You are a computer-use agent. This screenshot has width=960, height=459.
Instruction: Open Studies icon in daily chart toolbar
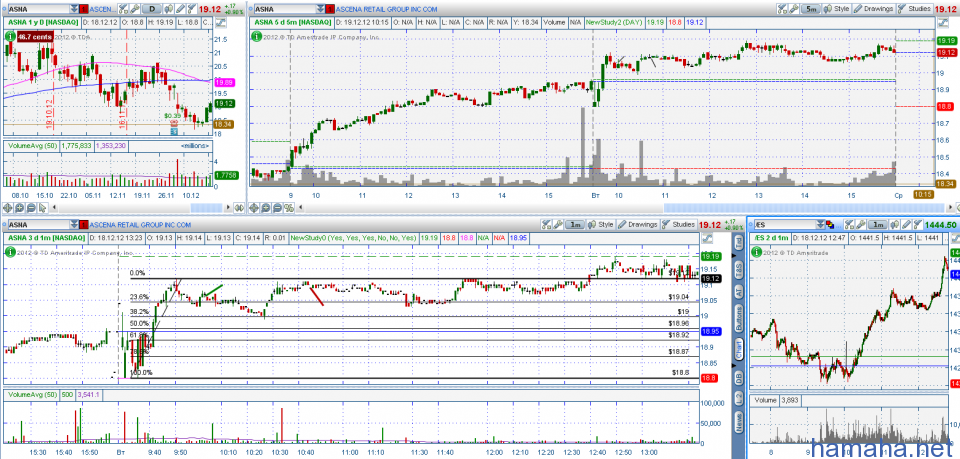192,9
